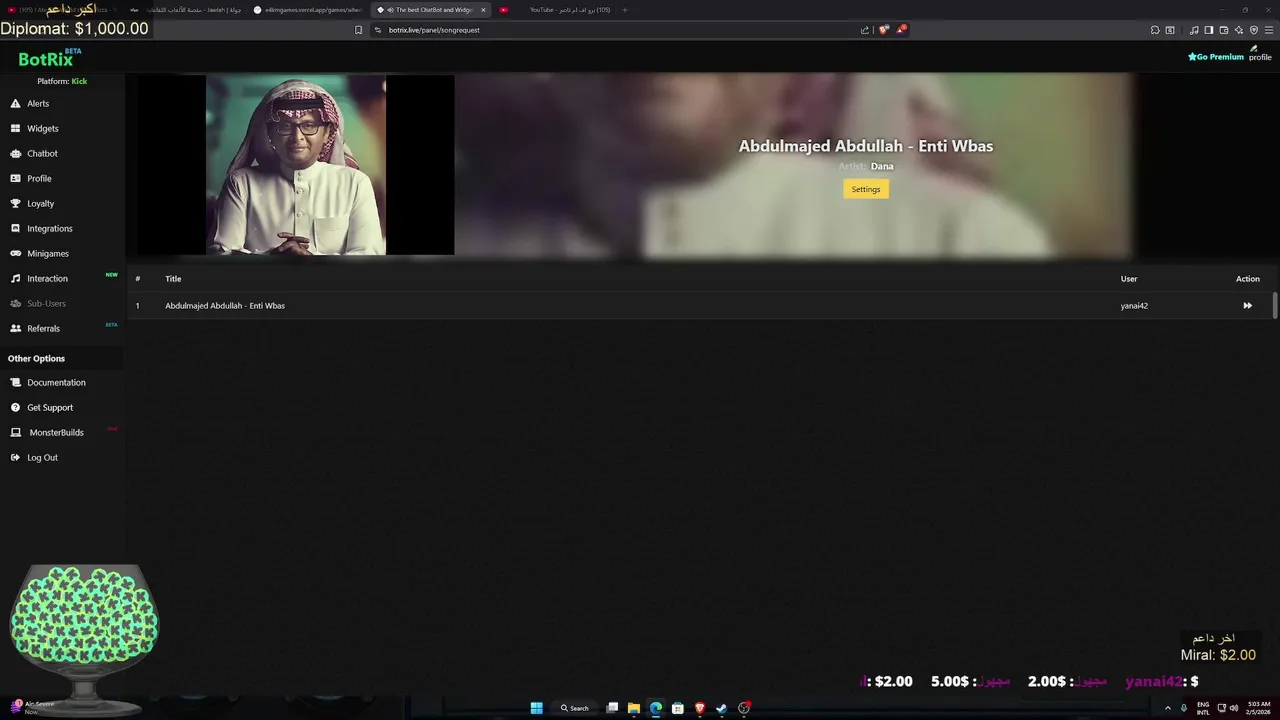1280x720 pixels.
Task: Toggle the browser sidebar panel icon
Action: (1209, 30)
